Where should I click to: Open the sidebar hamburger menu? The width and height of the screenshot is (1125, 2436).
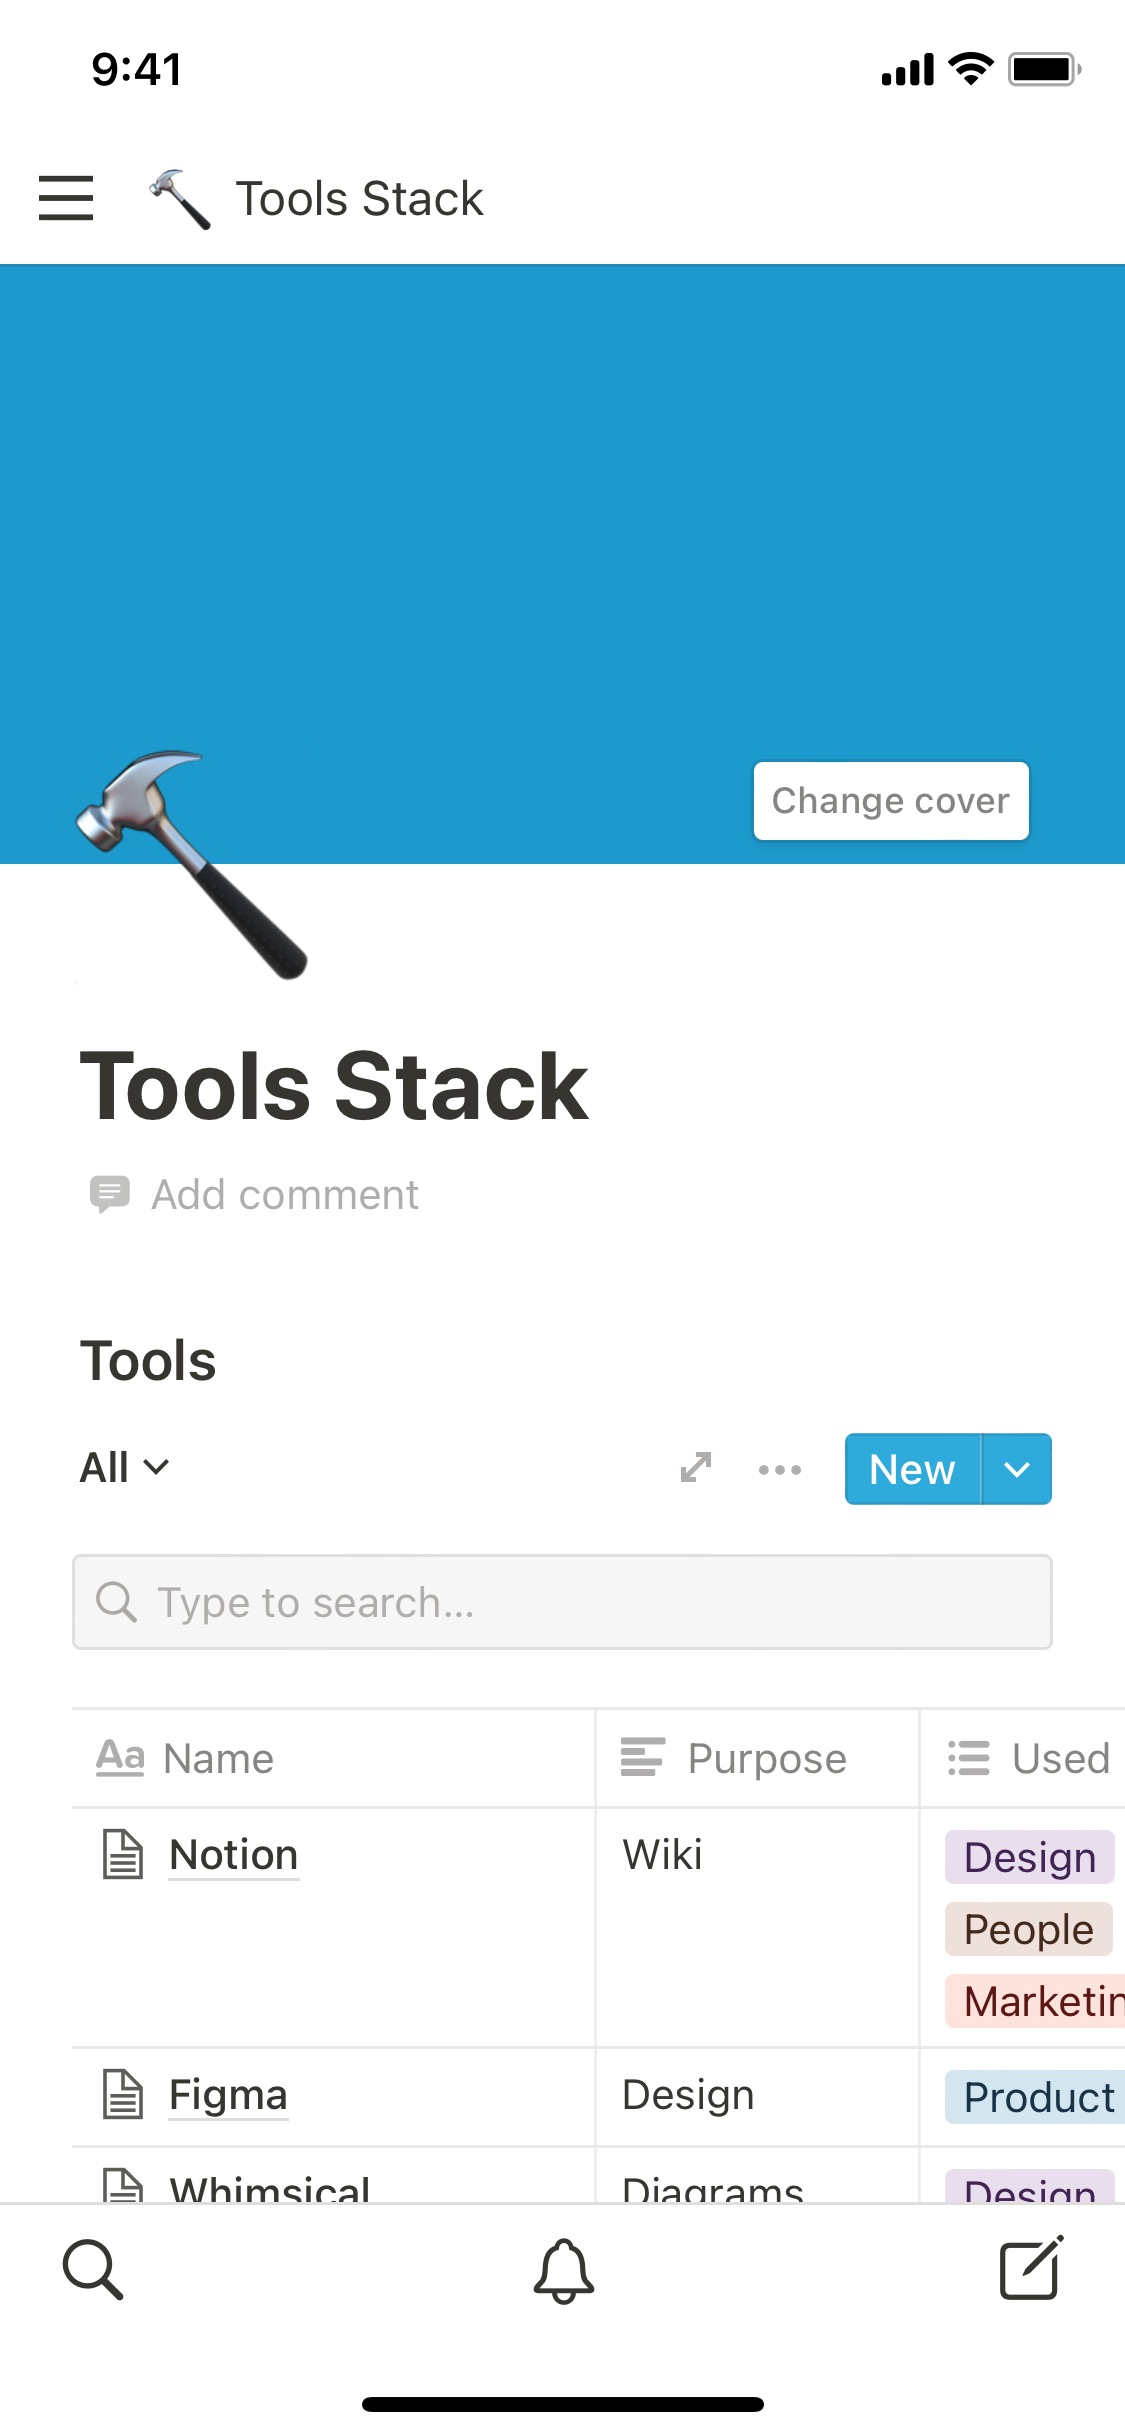(65, 198)
